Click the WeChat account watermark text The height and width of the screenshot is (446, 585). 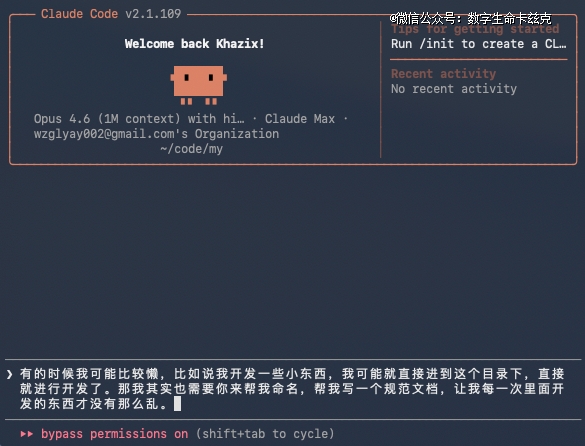pyautogui.click(x=470, y=18)
